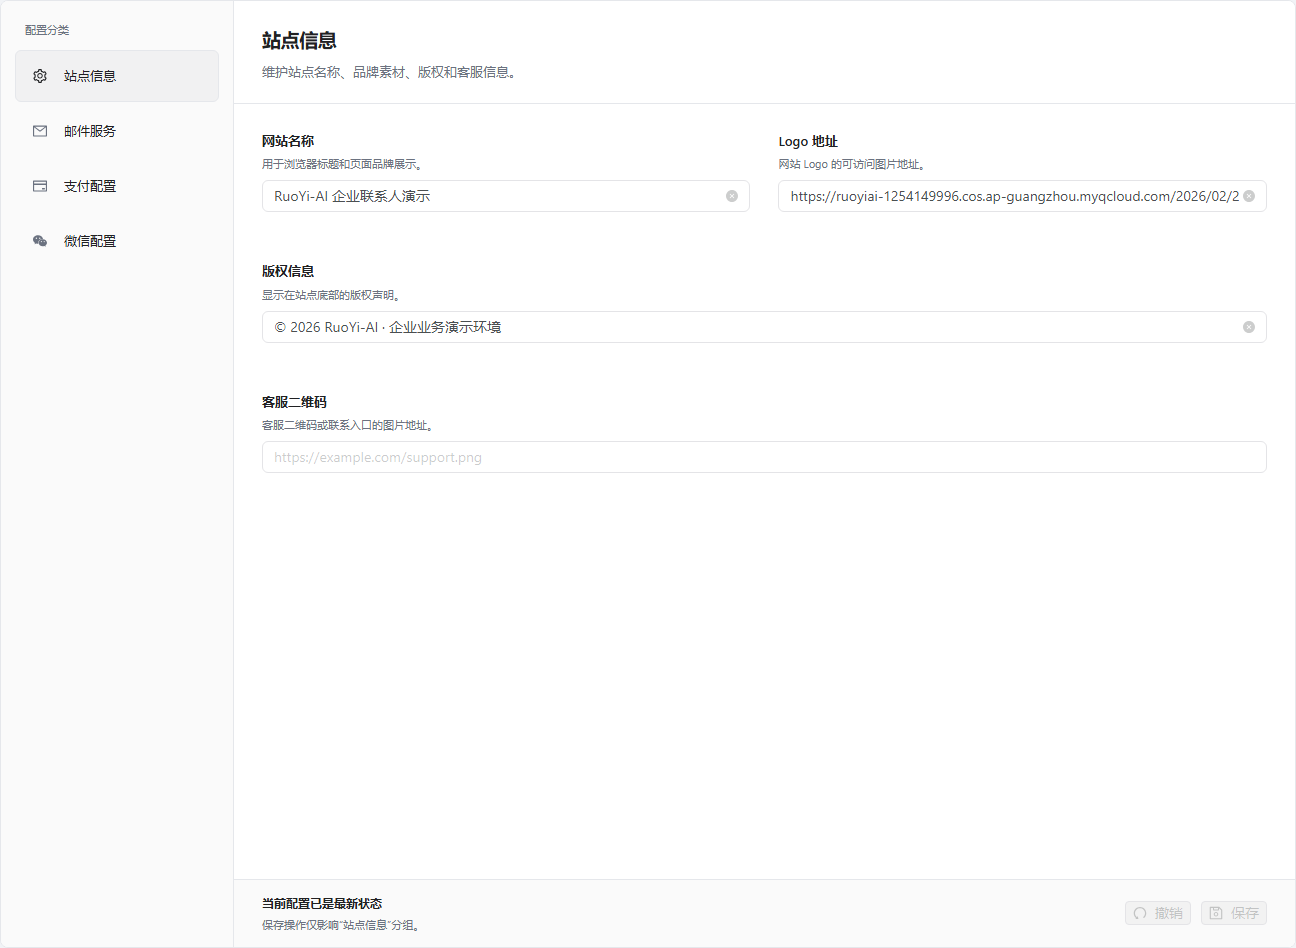
Task: Switch to the 微信配置 category
Action: [117, 241]
